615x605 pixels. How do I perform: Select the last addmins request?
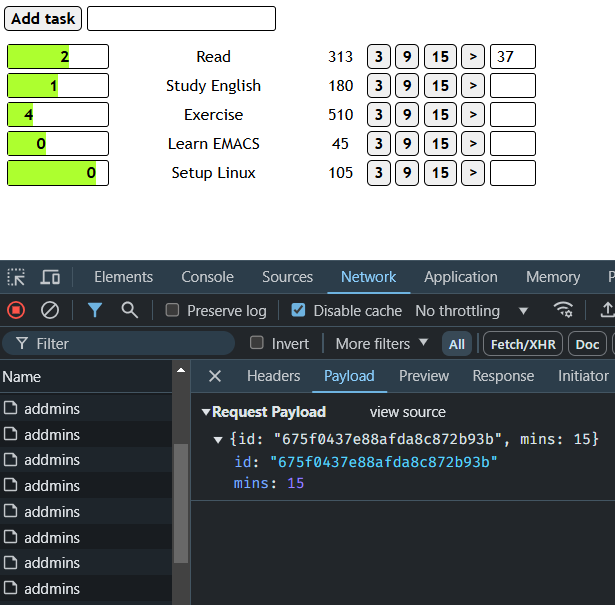86,589
